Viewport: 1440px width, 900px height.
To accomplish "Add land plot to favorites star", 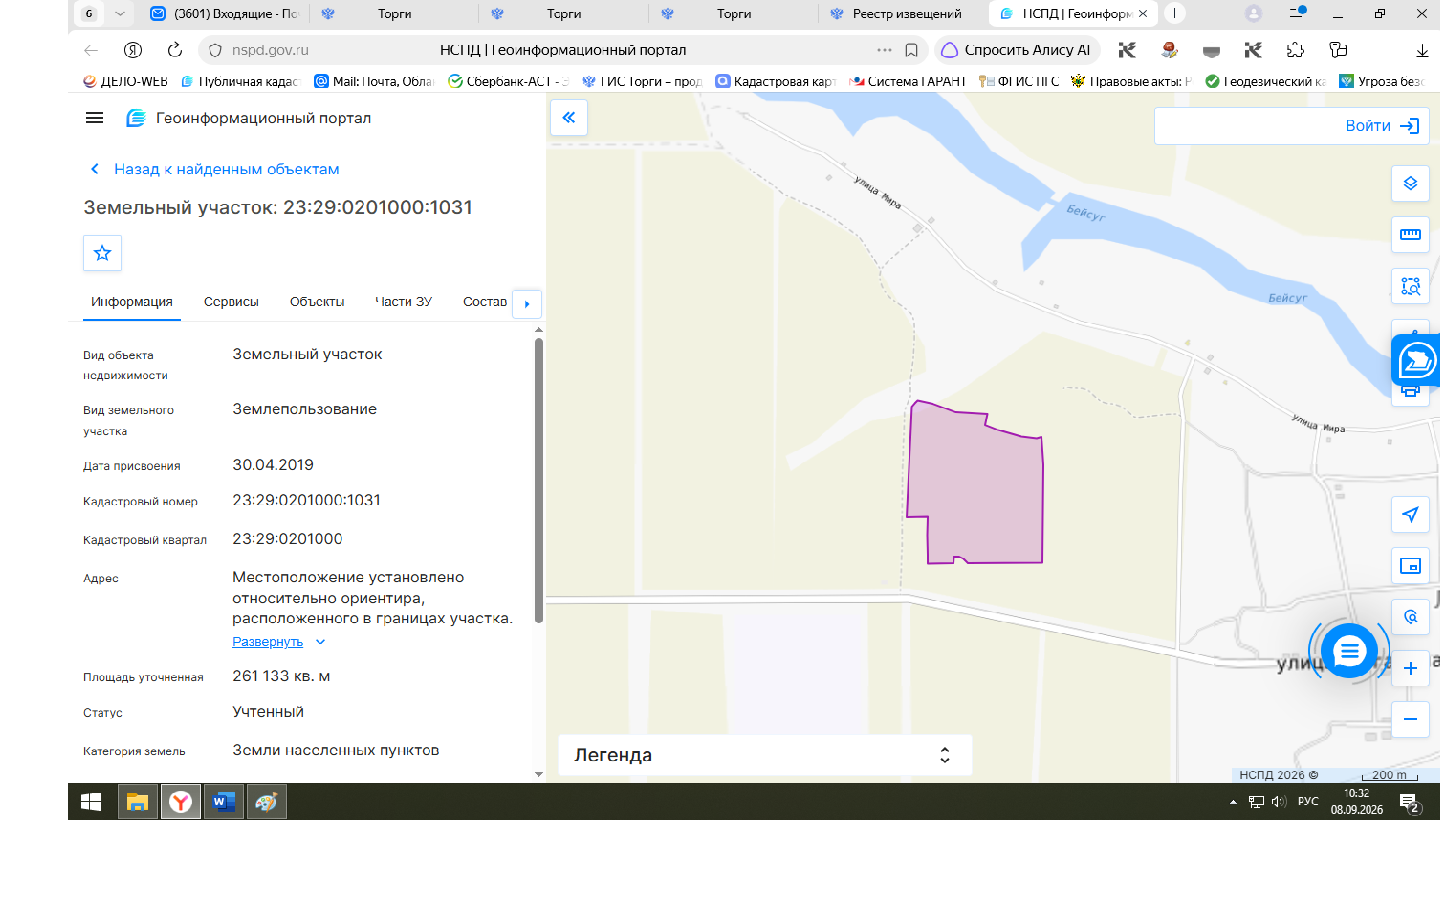I will click(x=102, y=253).
